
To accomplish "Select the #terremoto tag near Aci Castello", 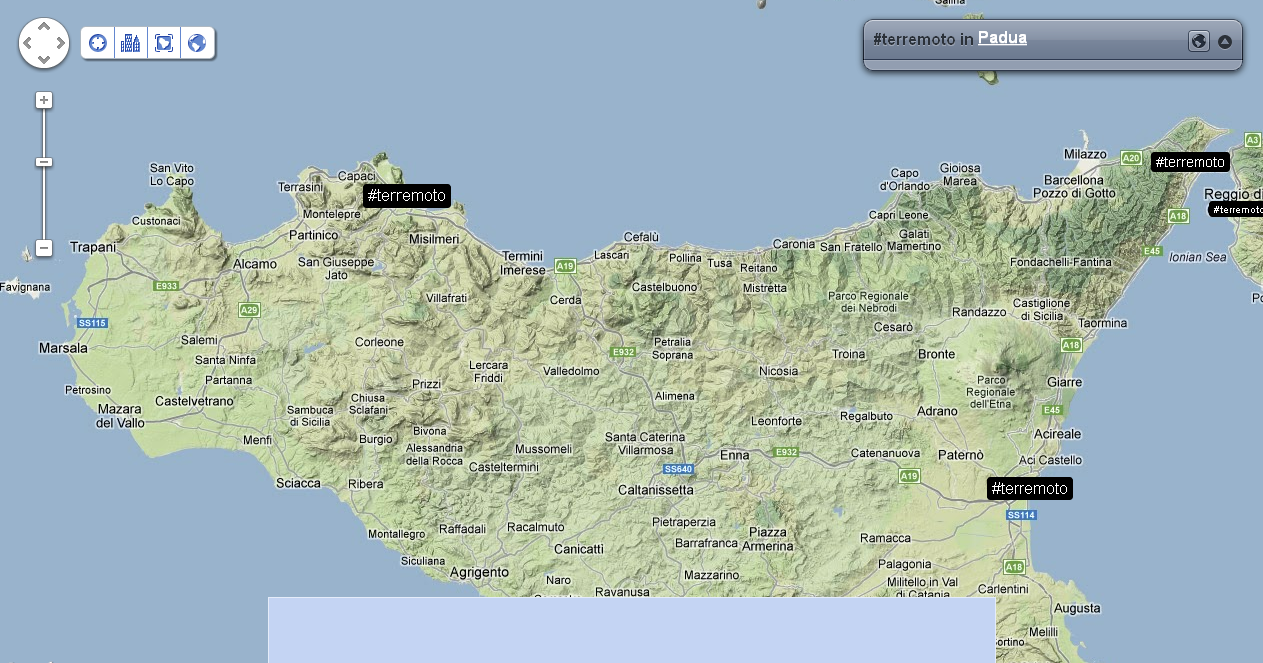I will click(1029, 488).
